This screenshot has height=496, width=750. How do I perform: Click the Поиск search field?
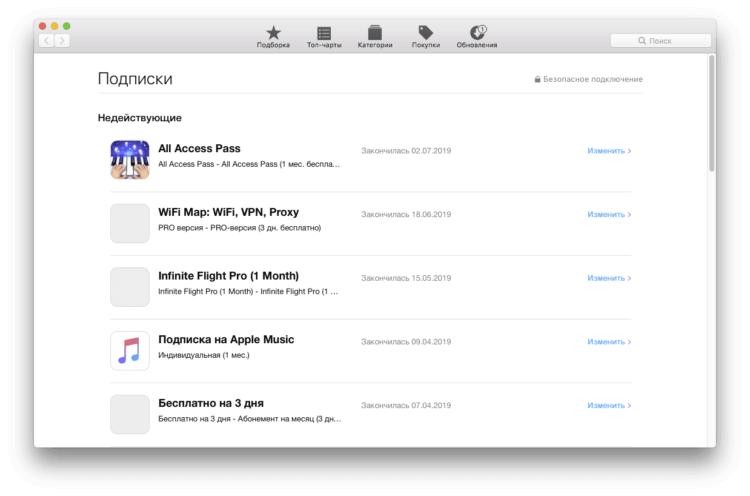click(661, 41)
